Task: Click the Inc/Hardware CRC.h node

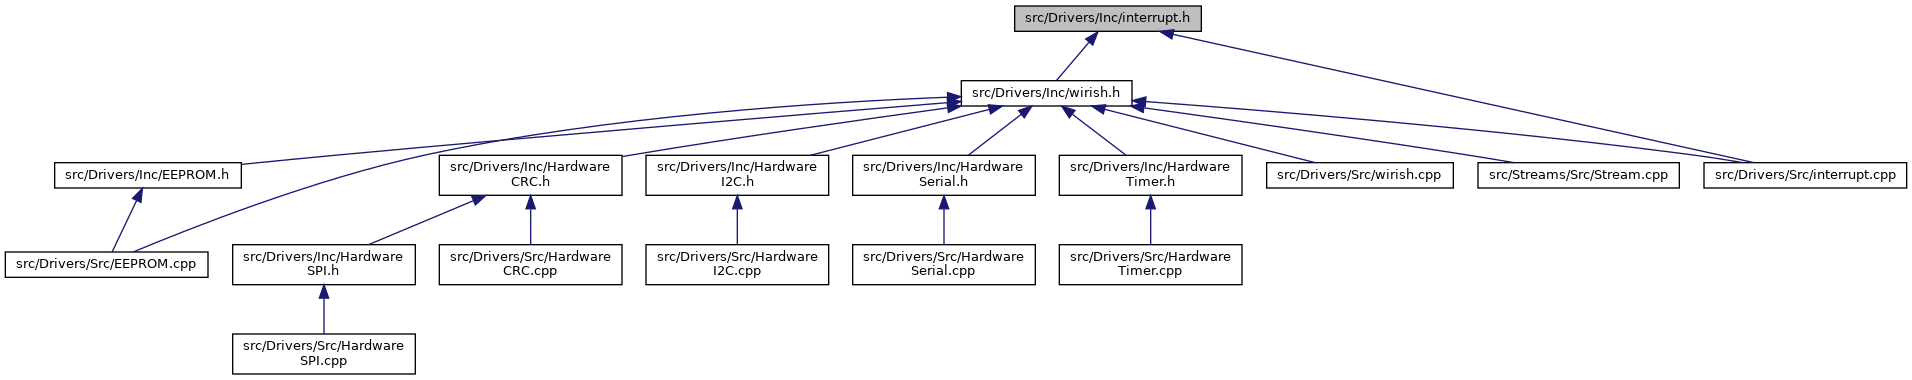Action: coord(530,175)
